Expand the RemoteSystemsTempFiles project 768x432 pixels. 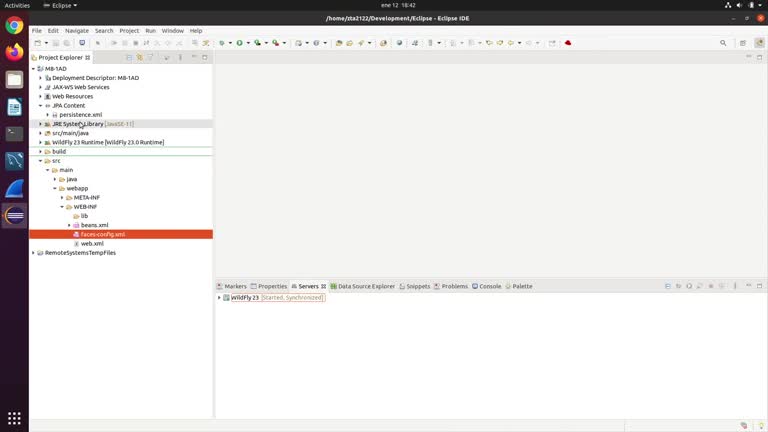click(34, 253)
